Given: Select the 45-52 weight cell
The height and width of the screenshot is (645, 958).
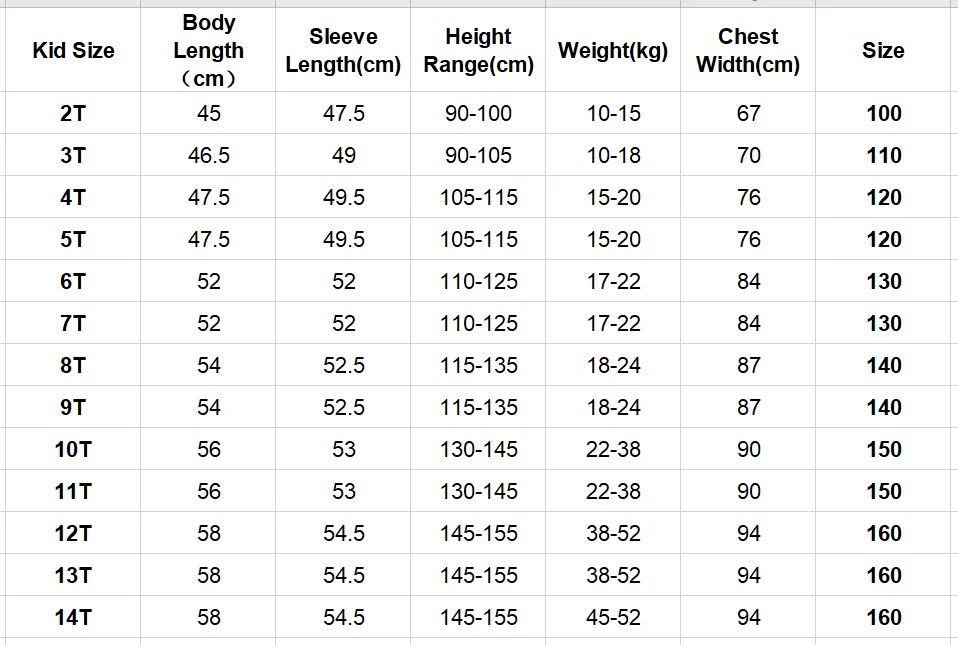Looking at the screenshot, I should [613, 617].
